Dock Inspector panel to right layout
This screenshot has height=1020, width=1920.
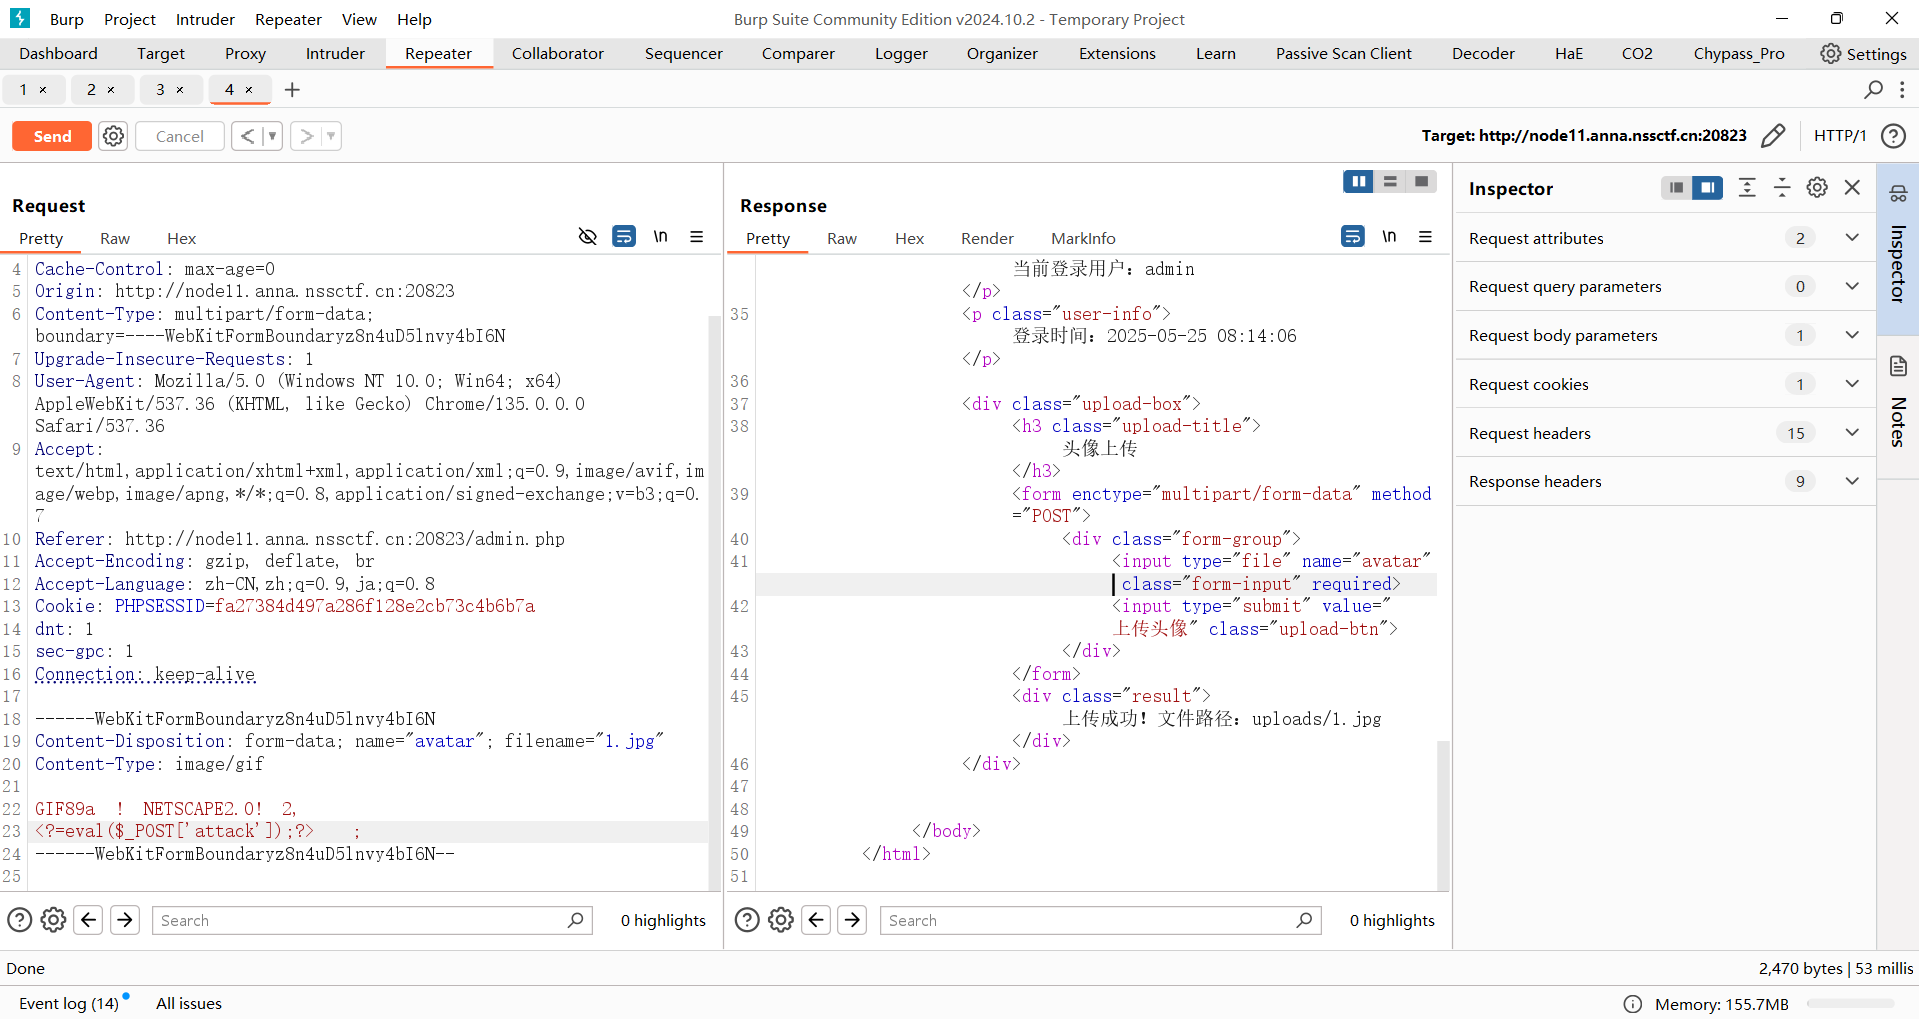(x=1708, y=188)
